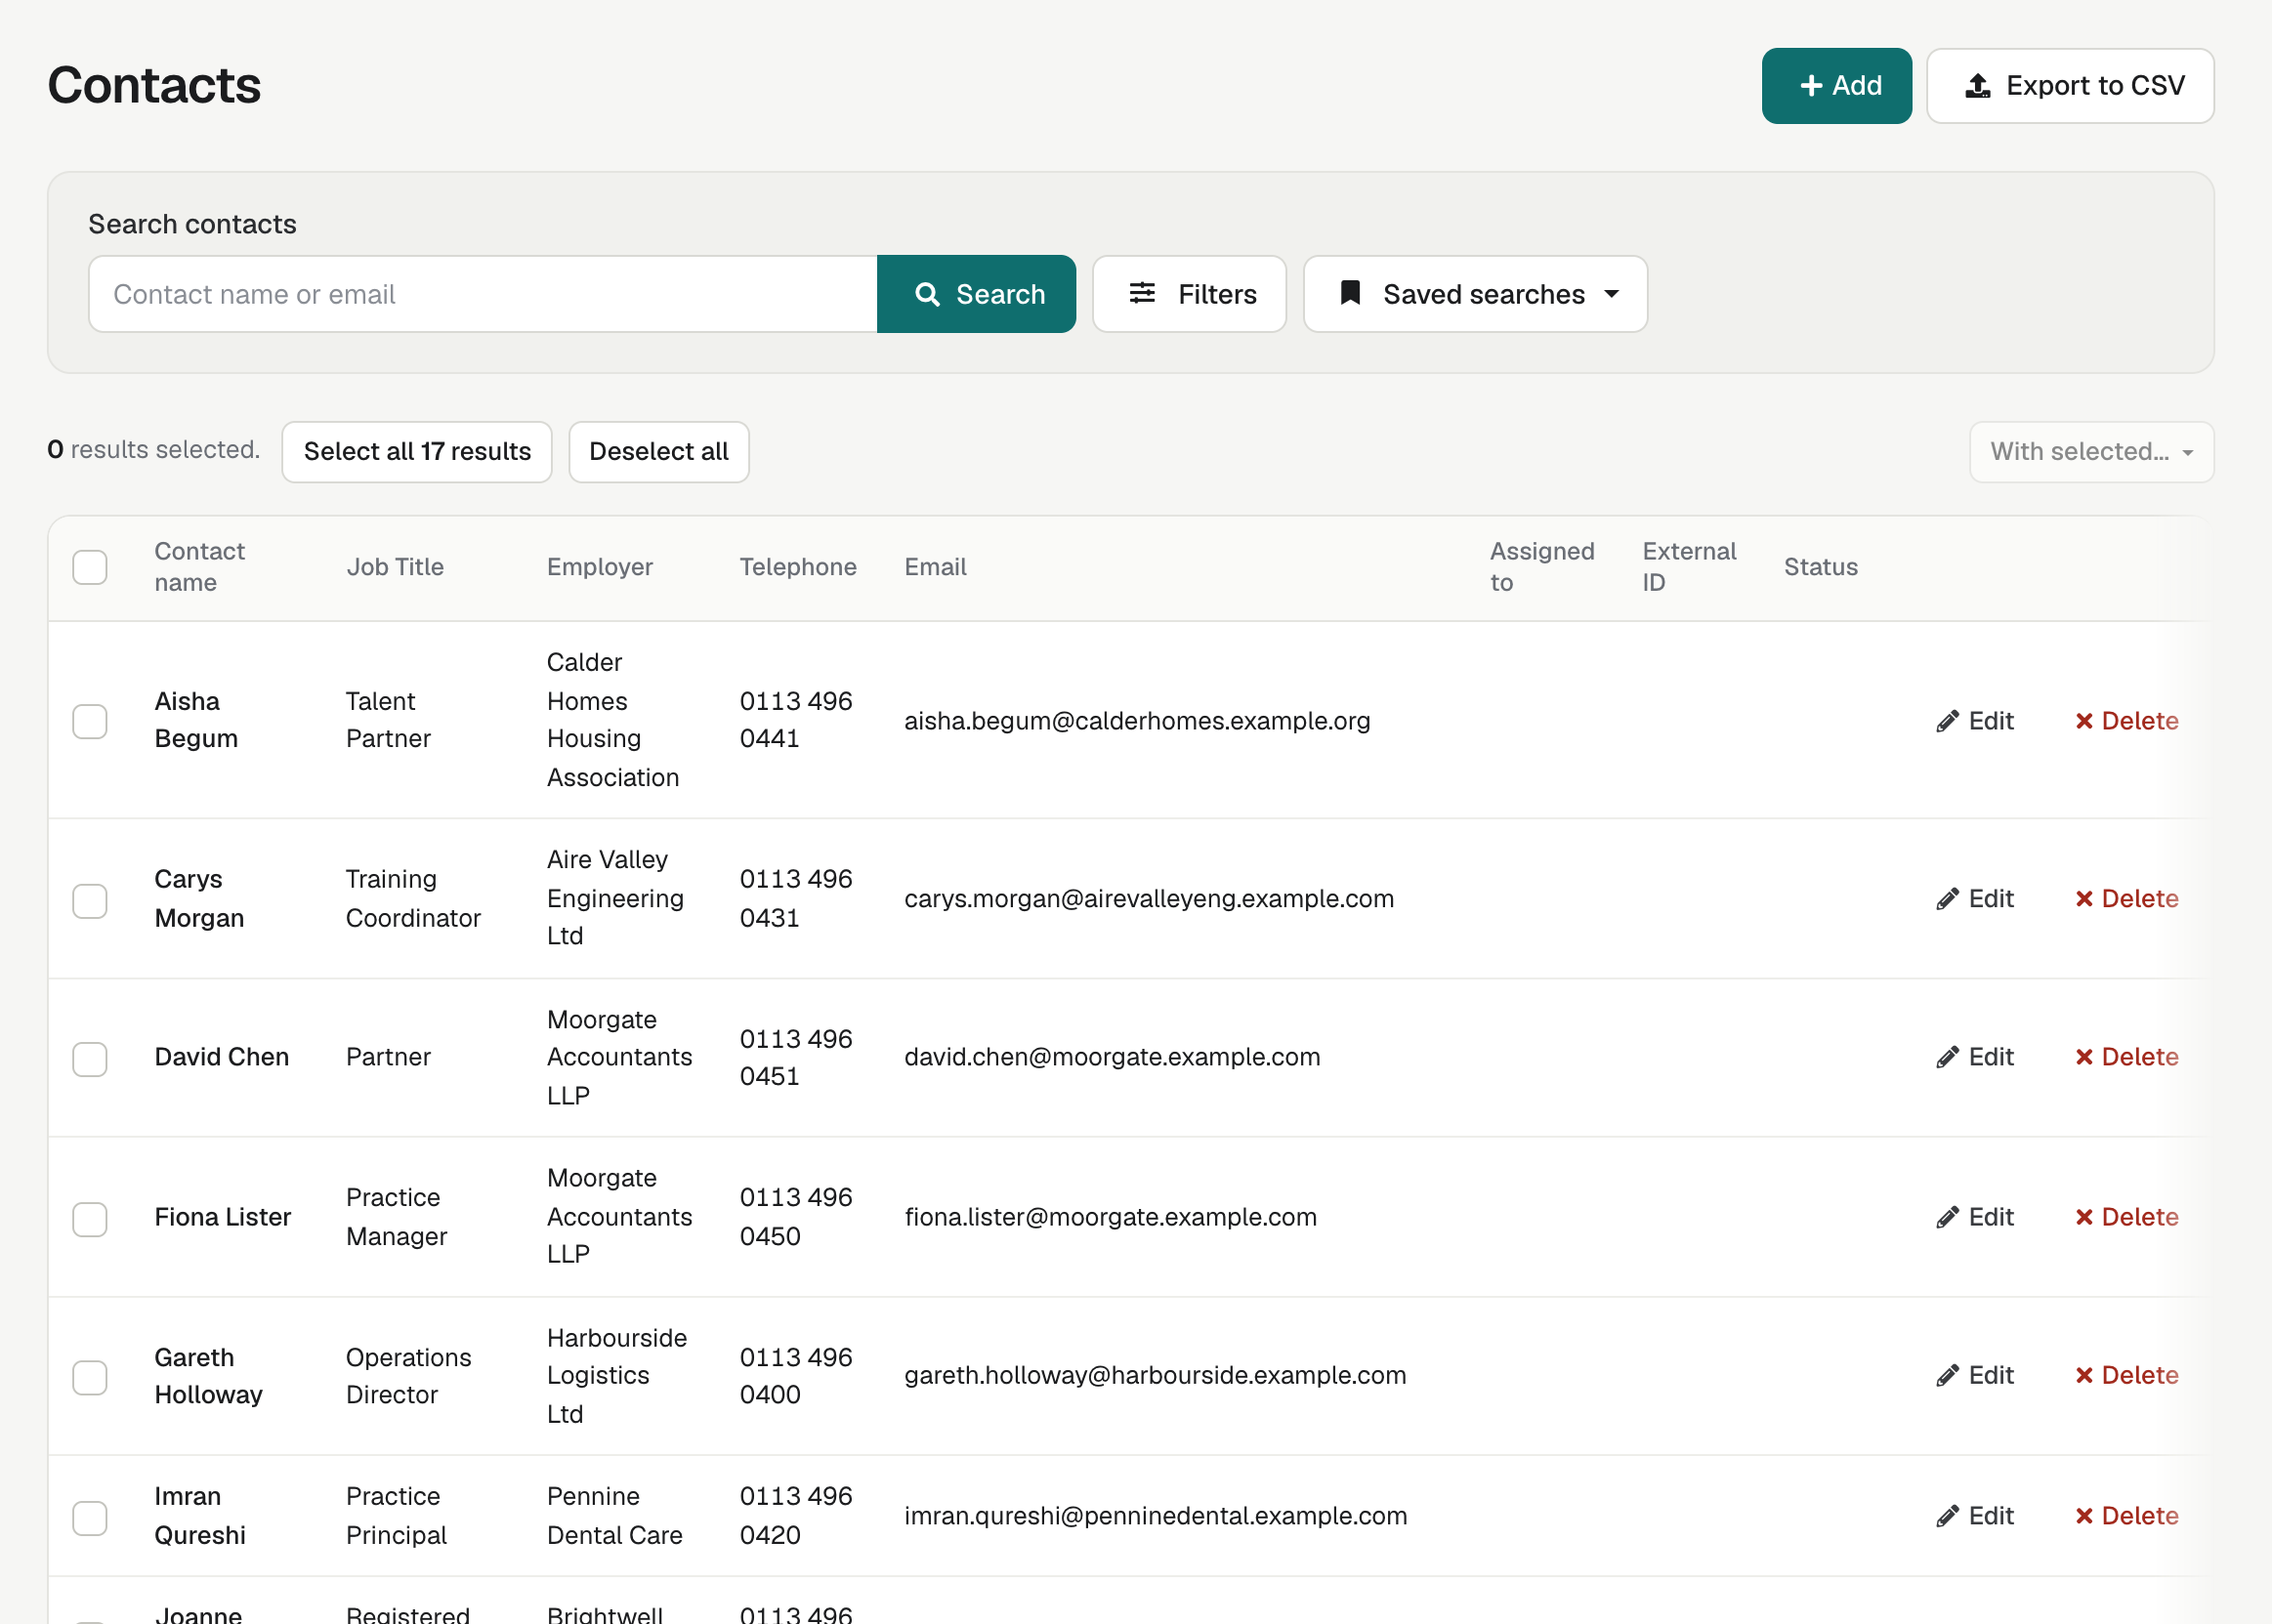
Task: Toggle the select-all header checkbox
Action: [x=90, y=567]
